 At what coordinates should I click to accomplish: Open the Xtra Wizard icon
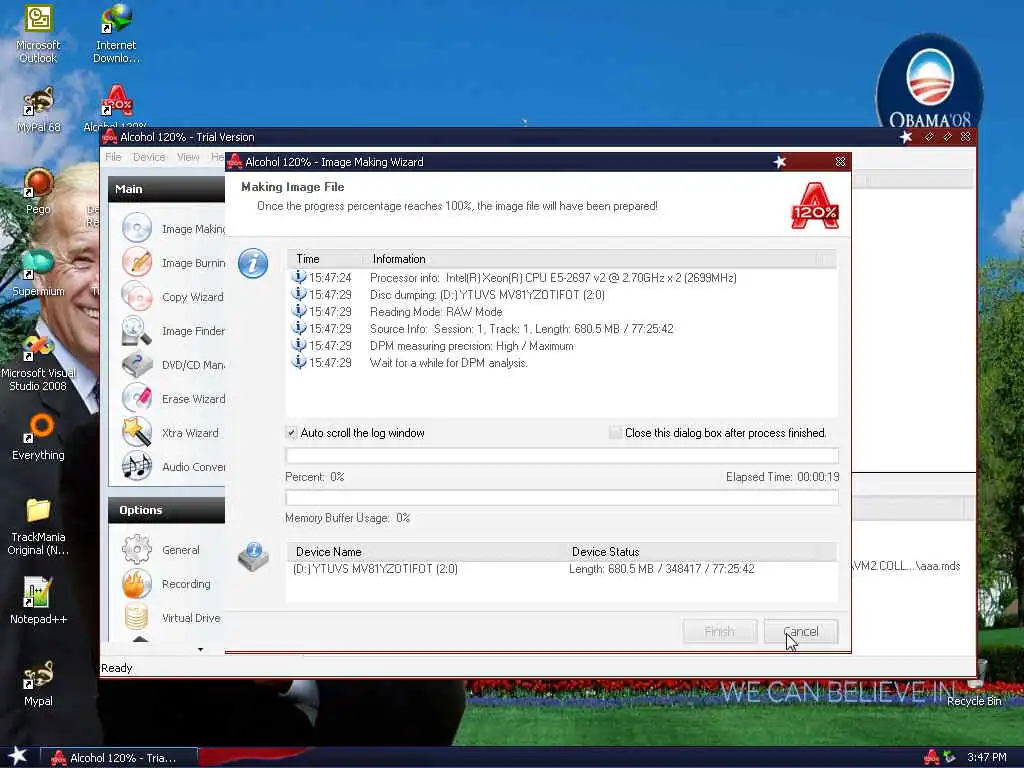[137, 432]
